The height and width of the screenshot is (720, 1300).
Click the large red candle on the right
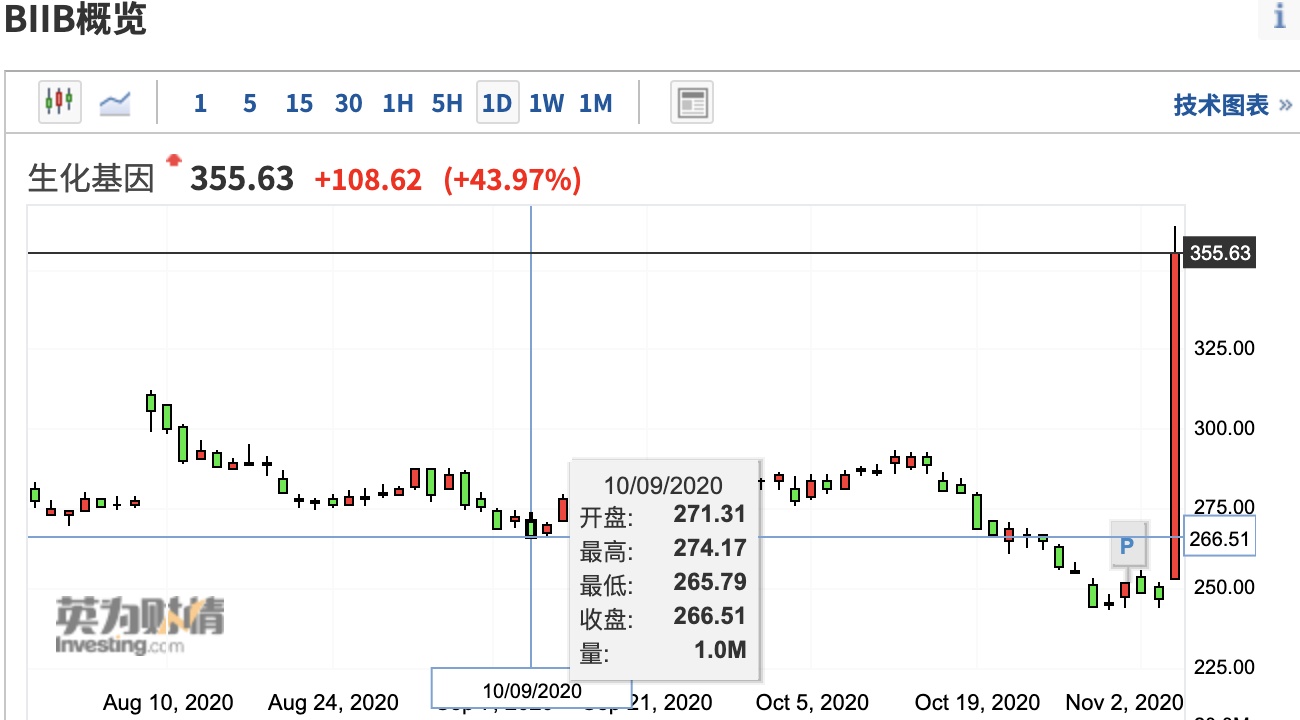coord(1175,416)
